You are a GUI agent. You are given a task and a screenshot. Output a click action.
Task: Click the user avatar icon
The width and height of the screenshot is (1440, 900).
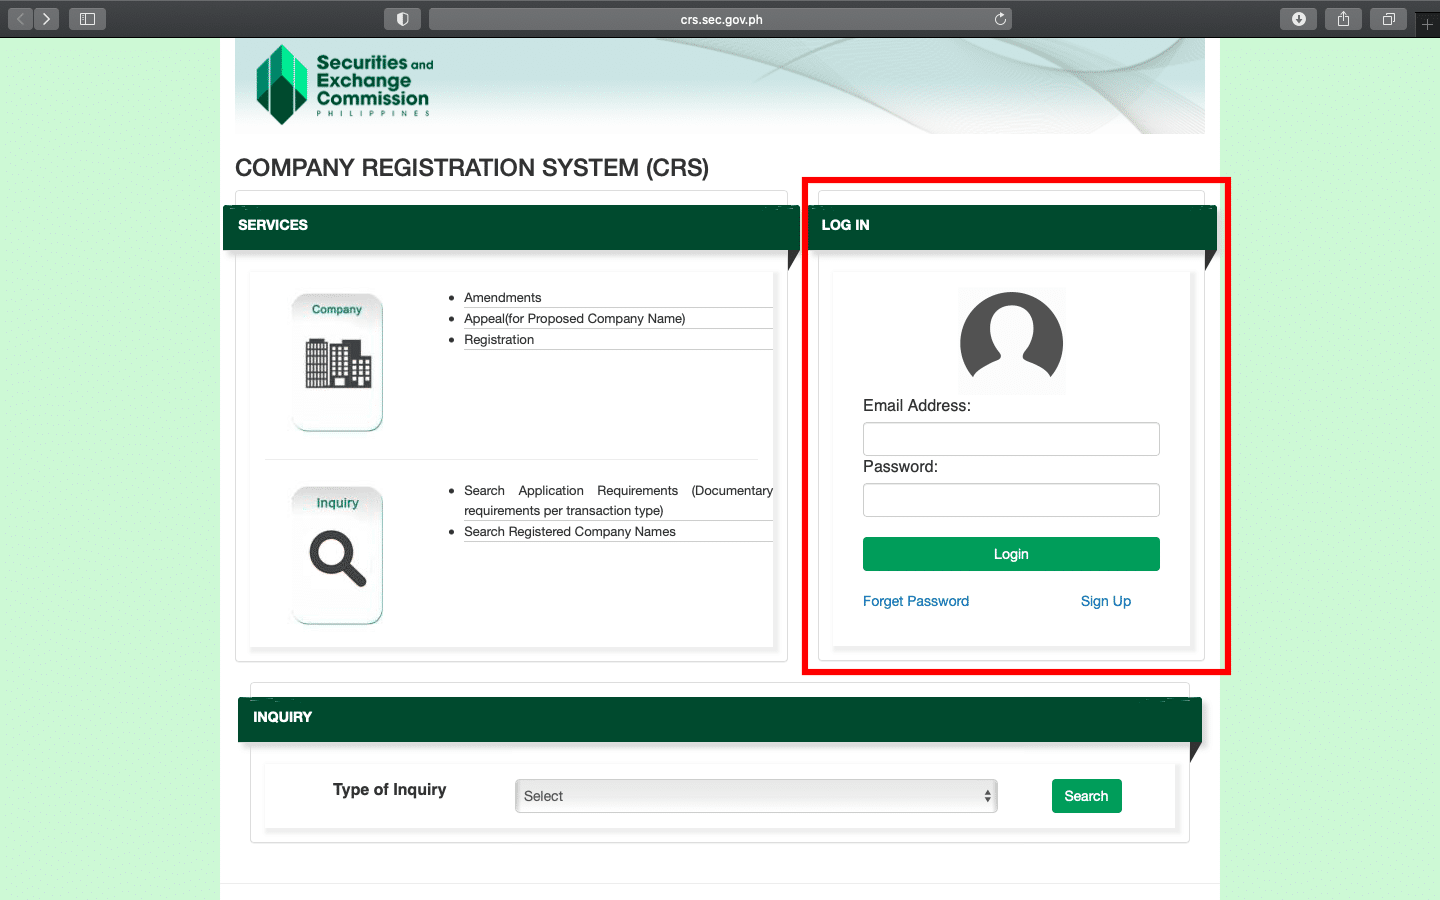[1011, 342]
